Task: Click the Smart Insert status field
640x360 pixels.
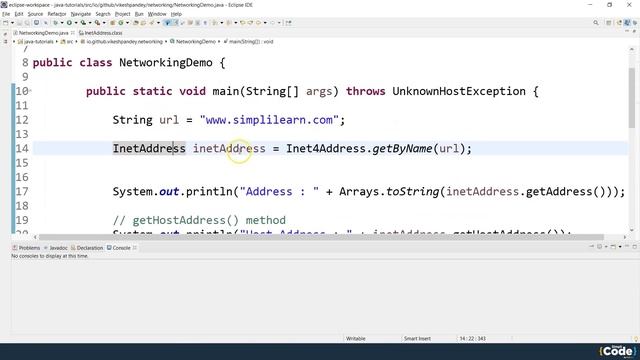Action: click(x=417, y=338)
